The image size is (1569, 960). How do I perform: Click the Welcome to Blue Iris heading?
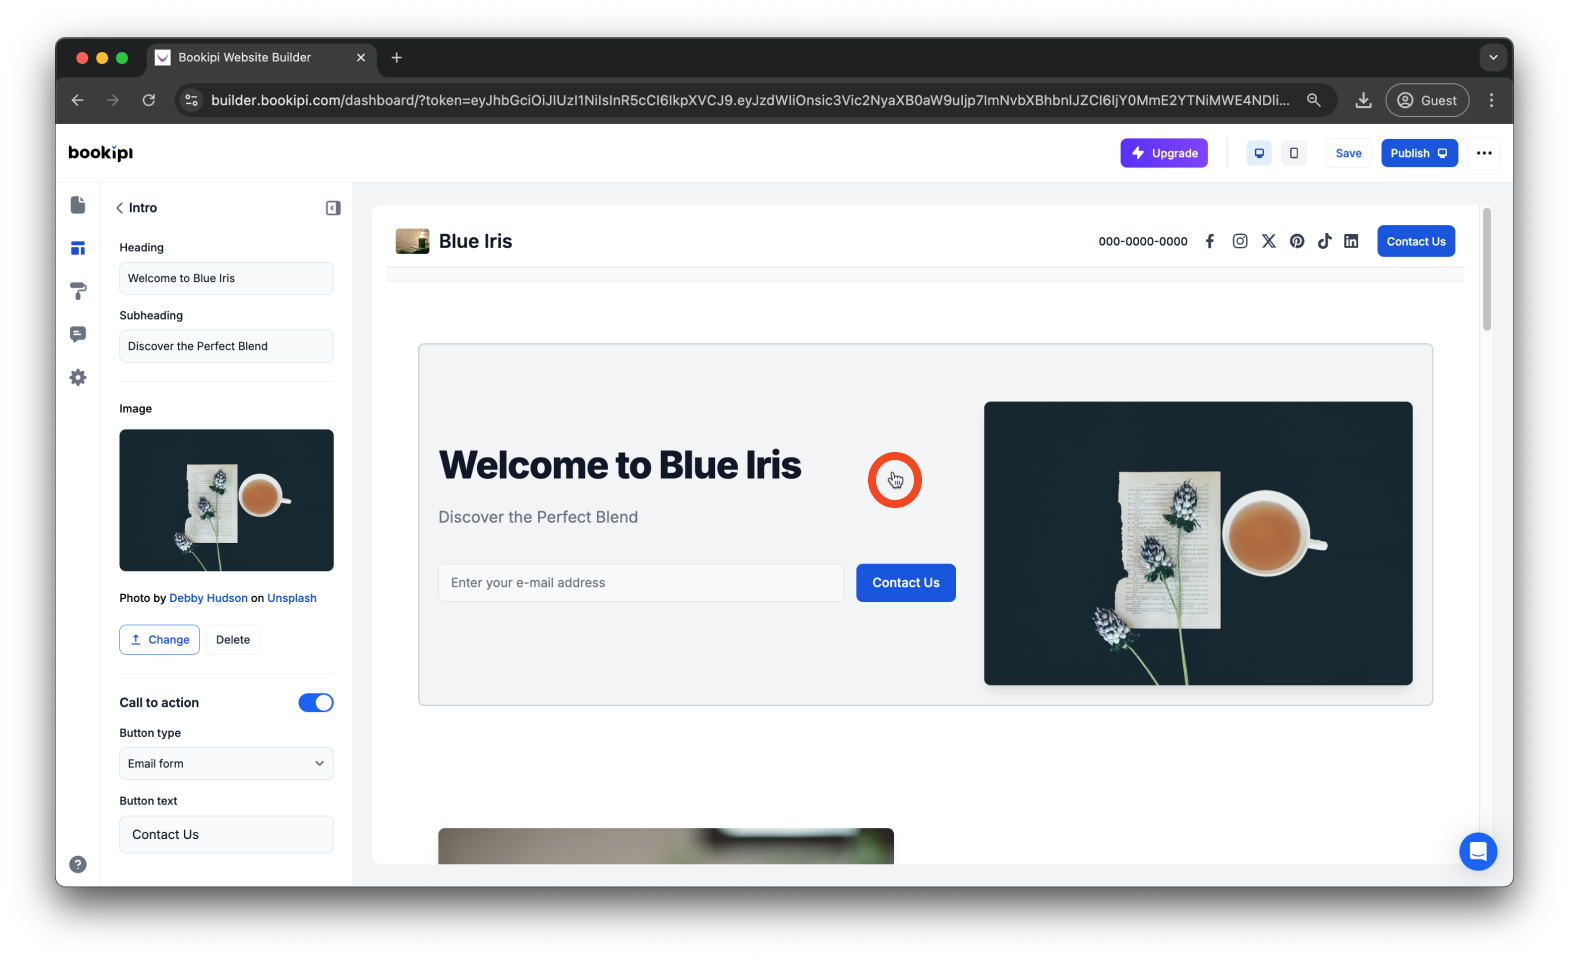tap(620, 465)
